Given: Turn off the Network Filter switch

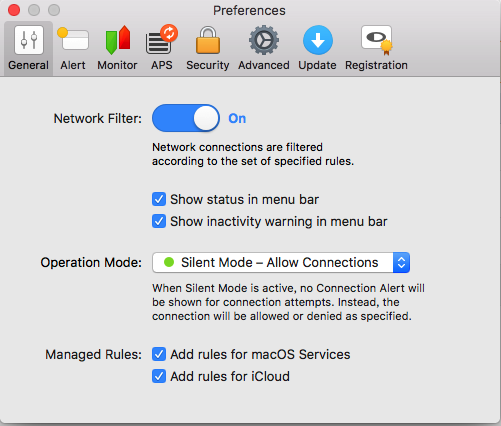Looking at the screenshot, I should [x=186, y=118].
